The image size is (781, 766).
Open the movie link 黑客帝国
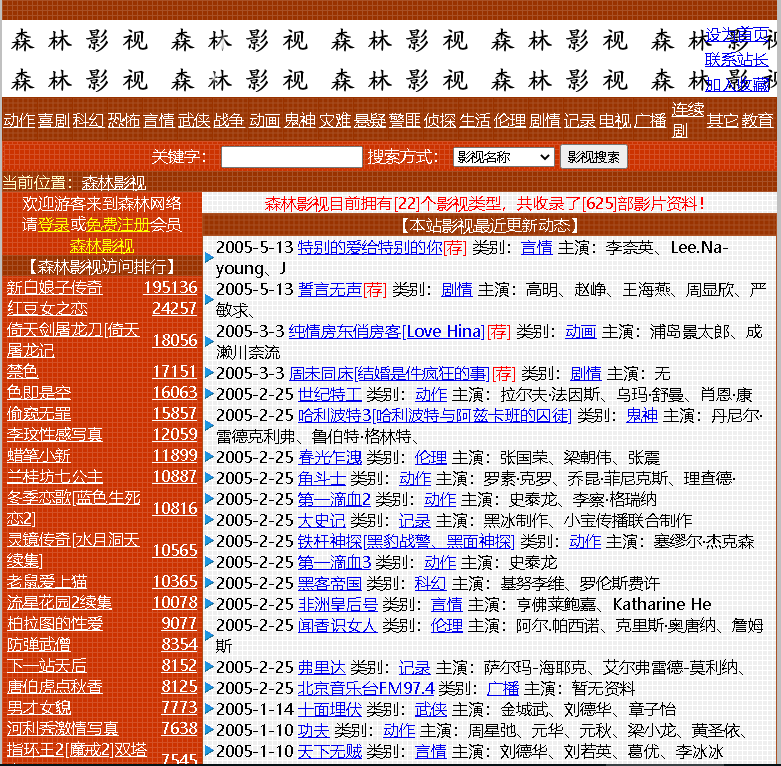[329, 584]
